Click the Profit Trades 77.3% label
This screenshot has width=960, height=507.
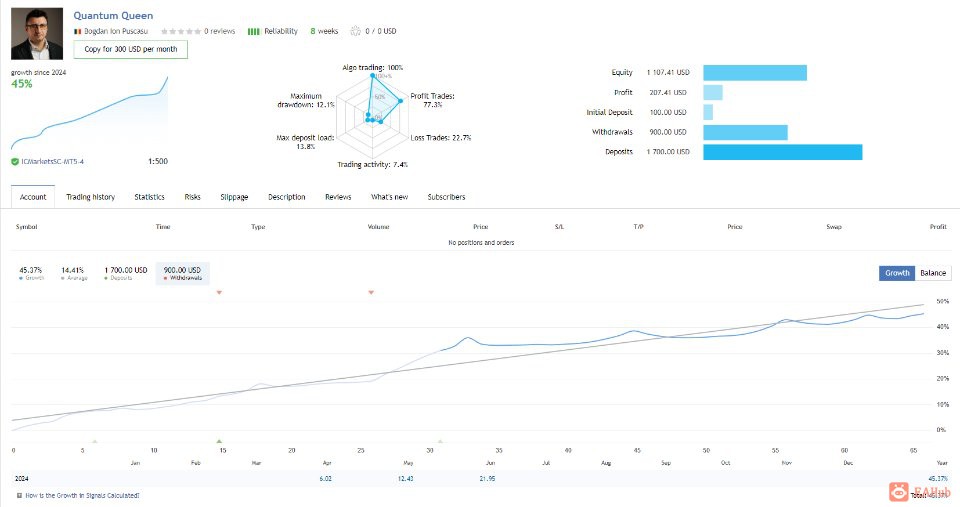tap(432, 100)
